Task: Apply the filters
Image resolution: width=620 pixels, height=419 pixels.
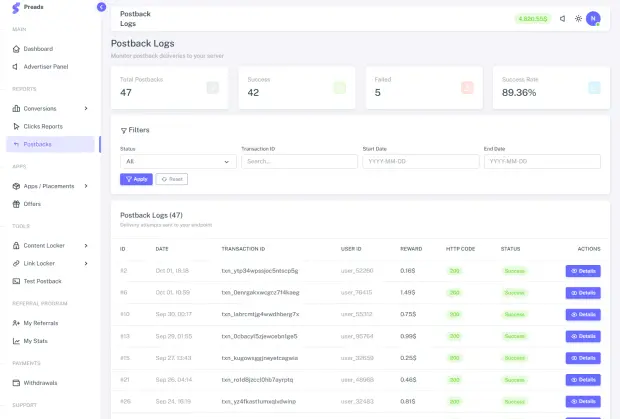Action: pyautogui.click(x=136, y=179)
